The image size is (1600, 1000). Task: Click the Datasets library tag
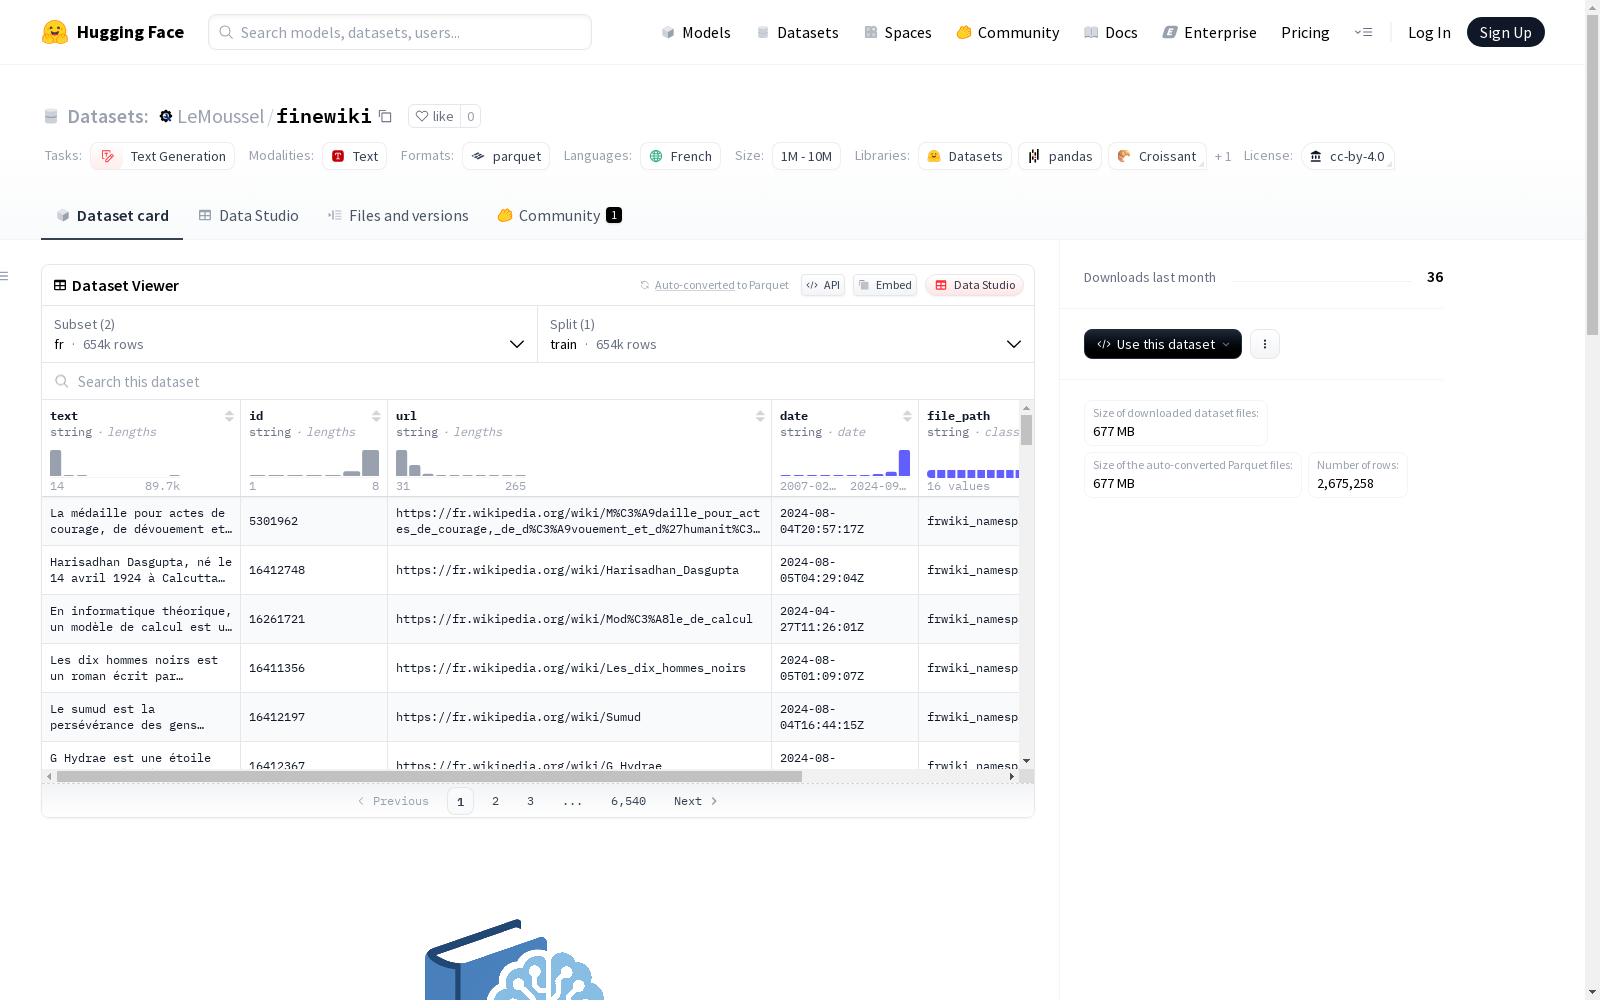click(965, 156)
